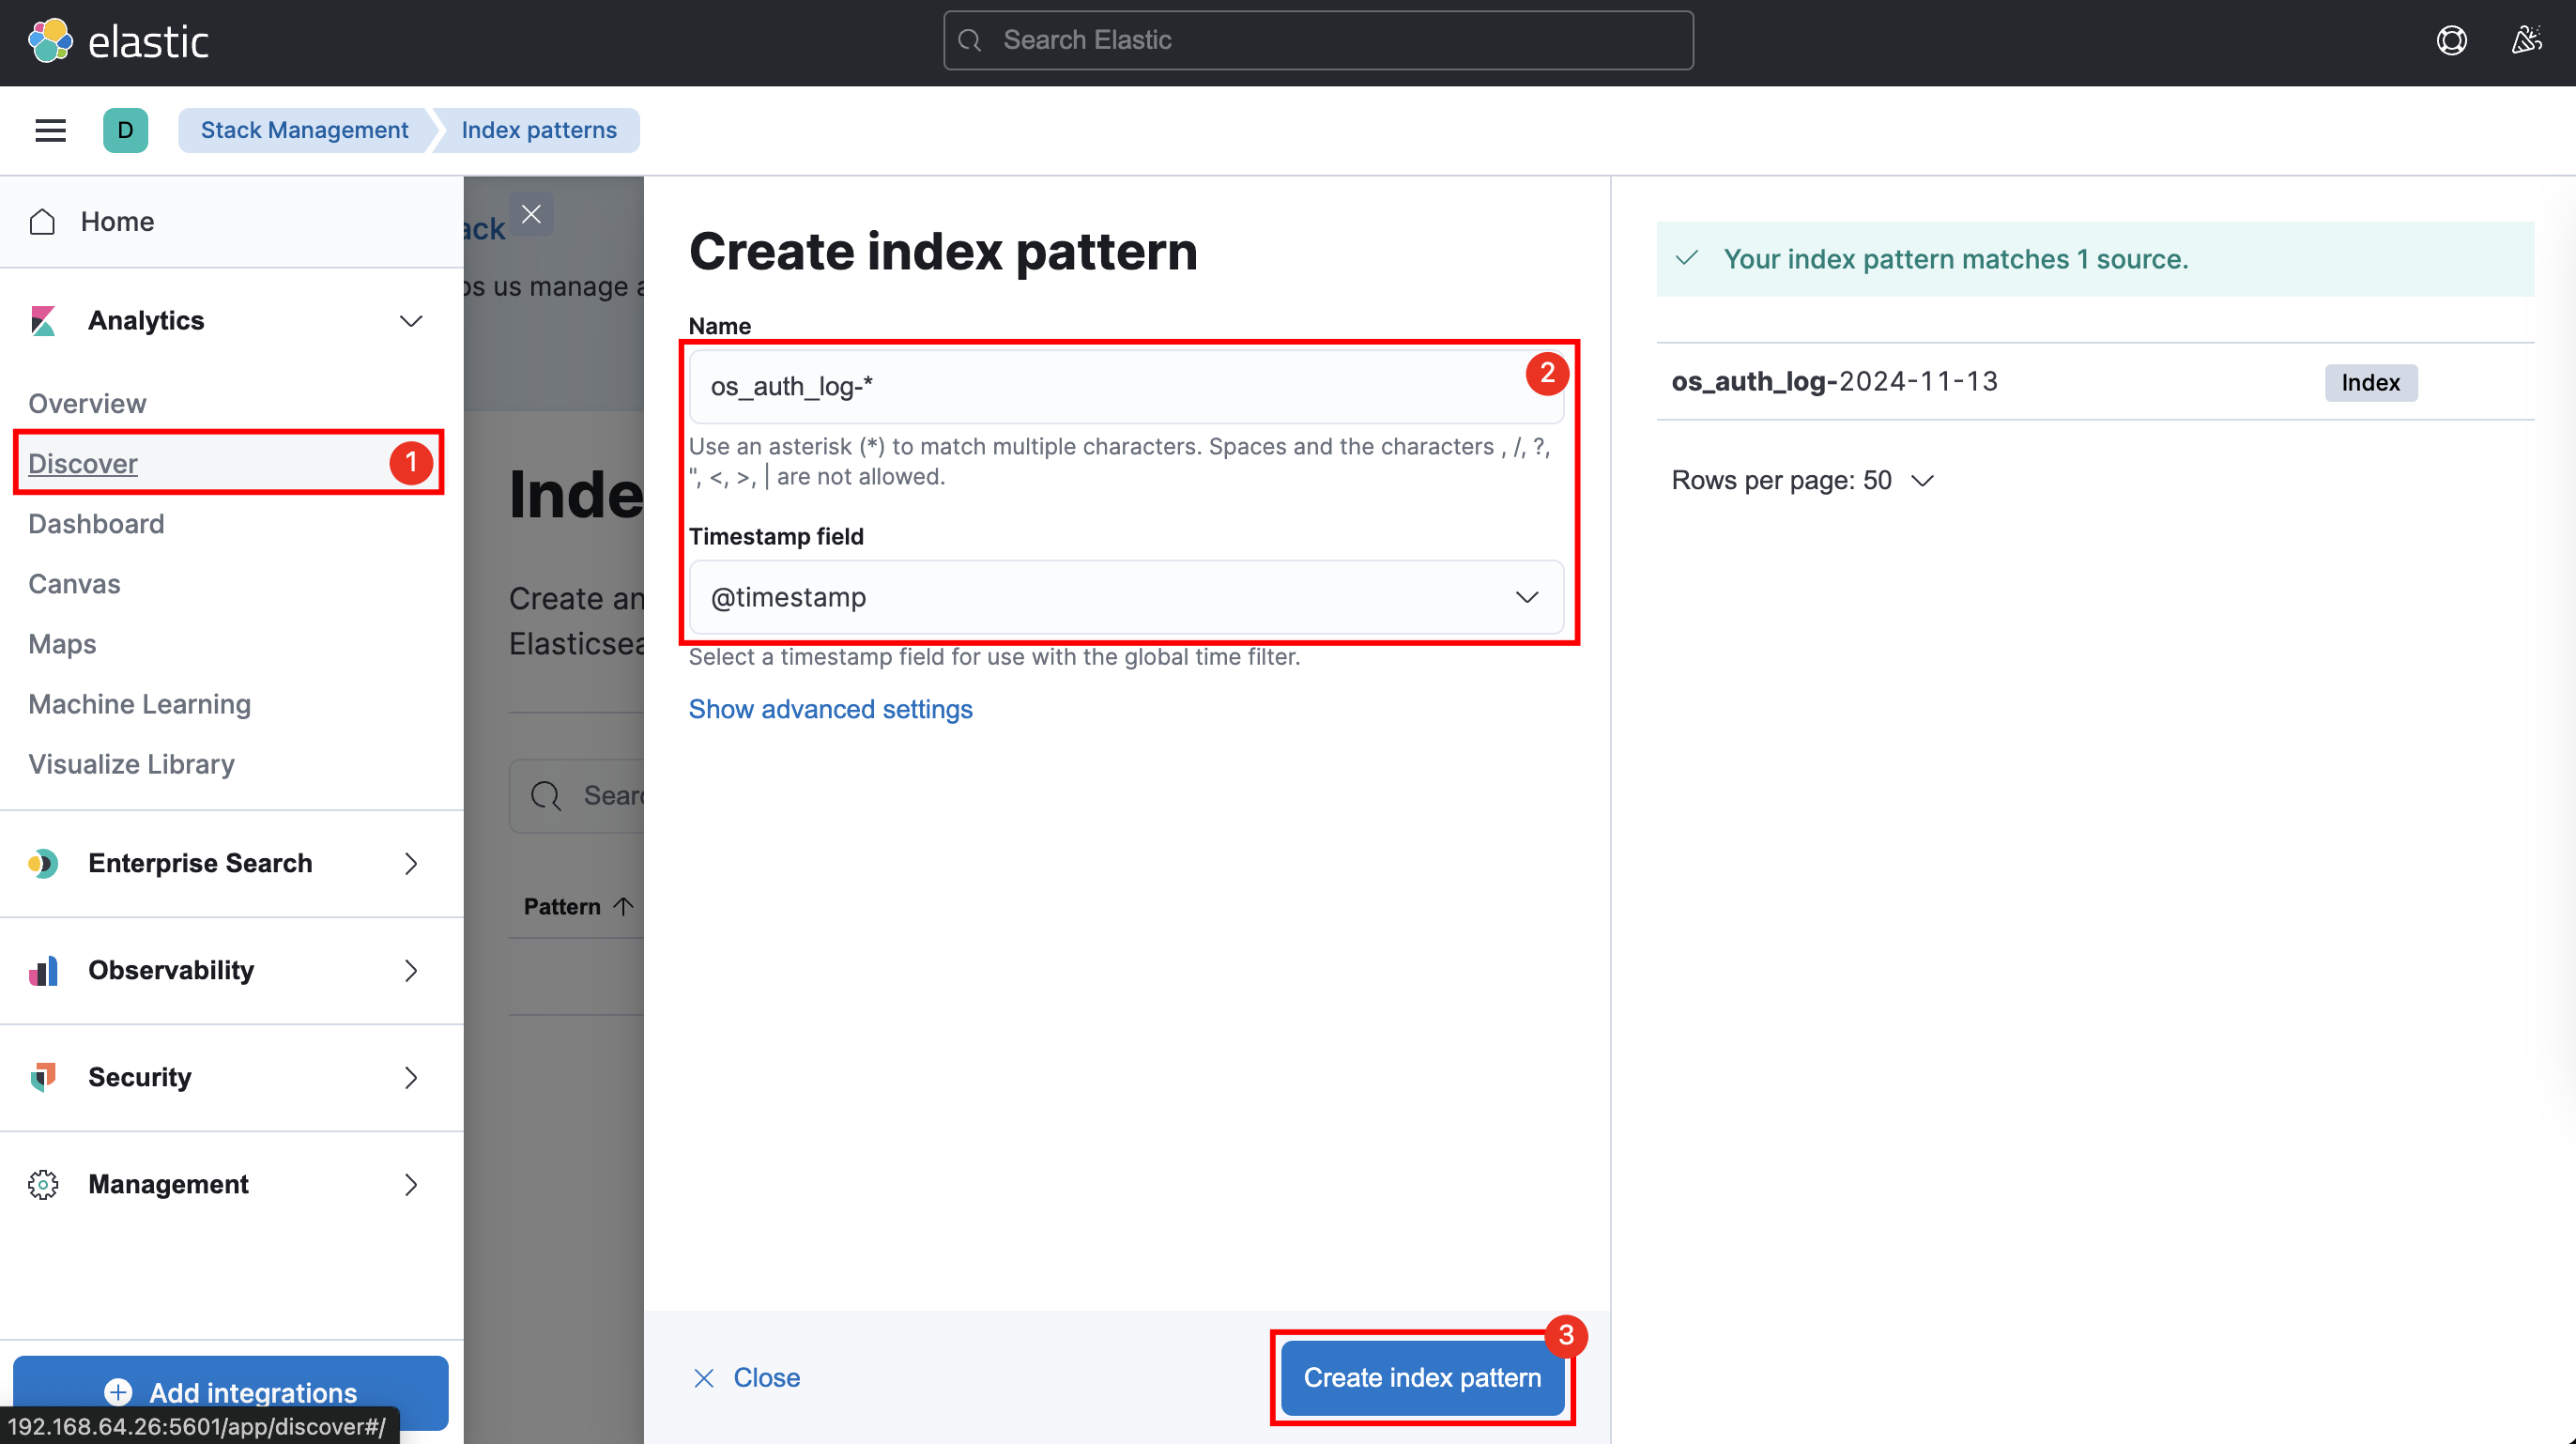Click the Analytics Kibana icon
This screenshot has height=1444, width=2576.
43,321
